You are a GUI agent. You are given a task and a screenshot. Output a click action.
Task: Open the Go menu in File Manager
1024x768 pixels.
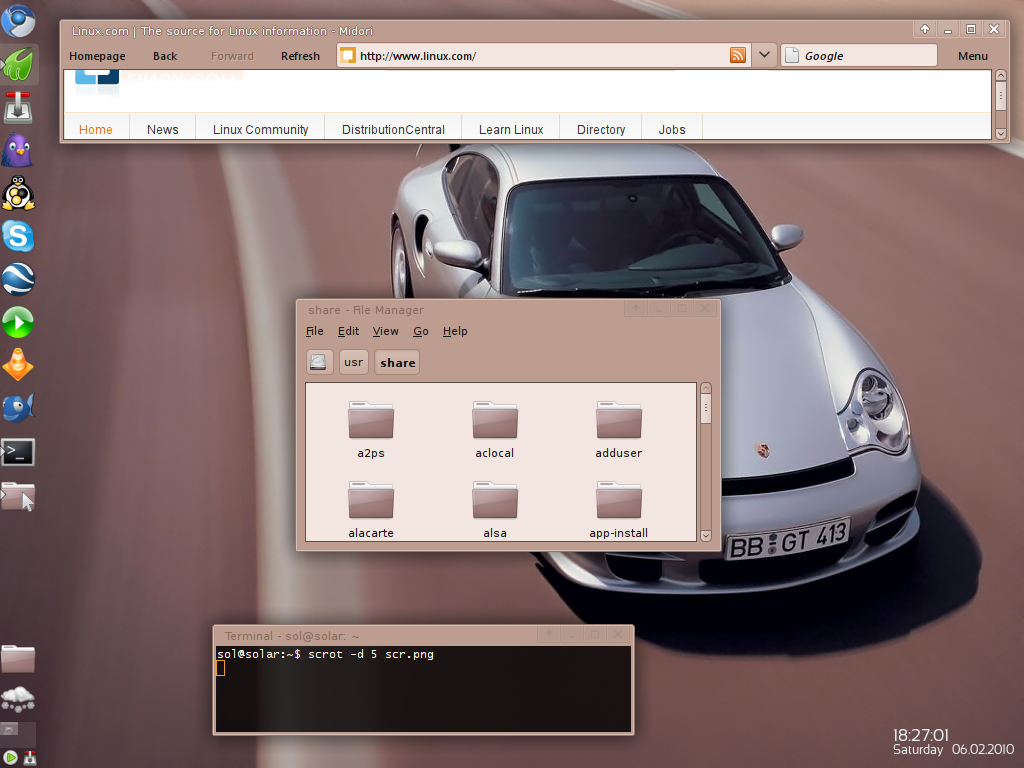pos(421,332)
